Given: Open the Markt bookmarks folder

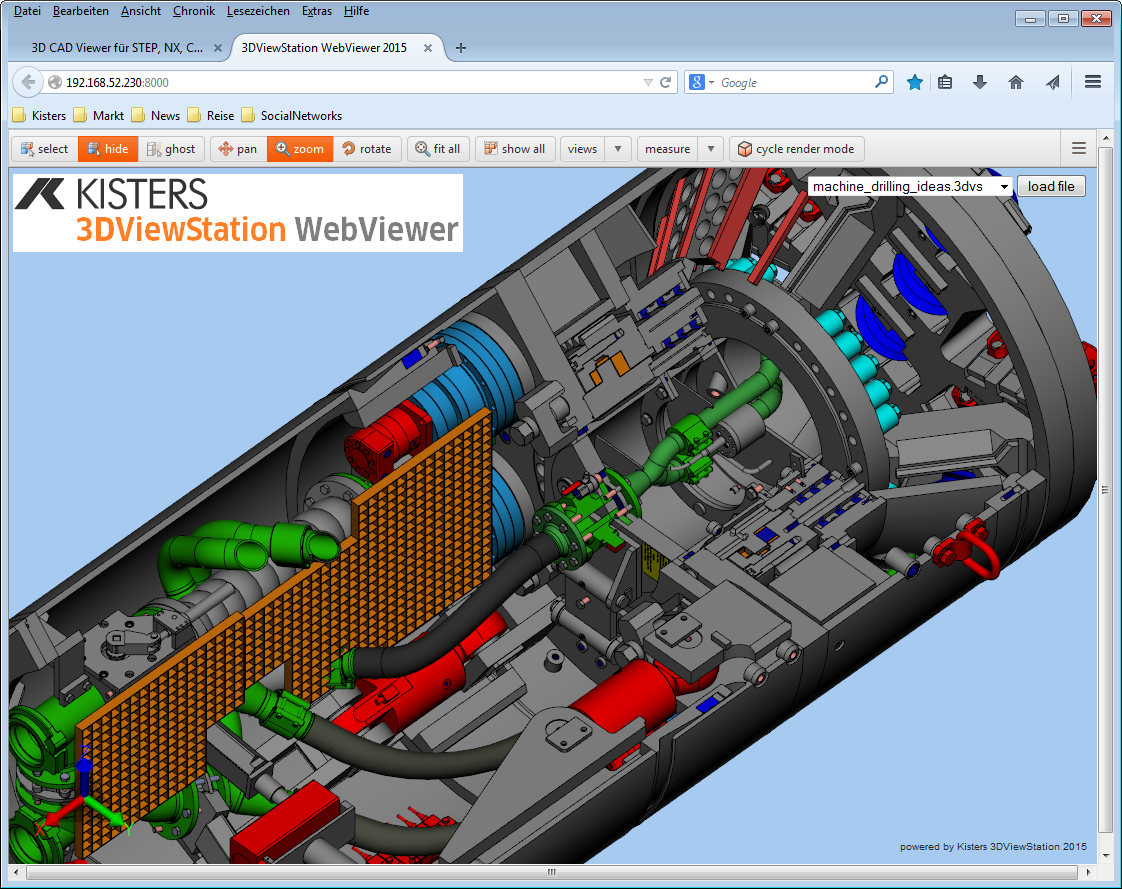Looking at the screenshot, I should [x=99, y=115].
